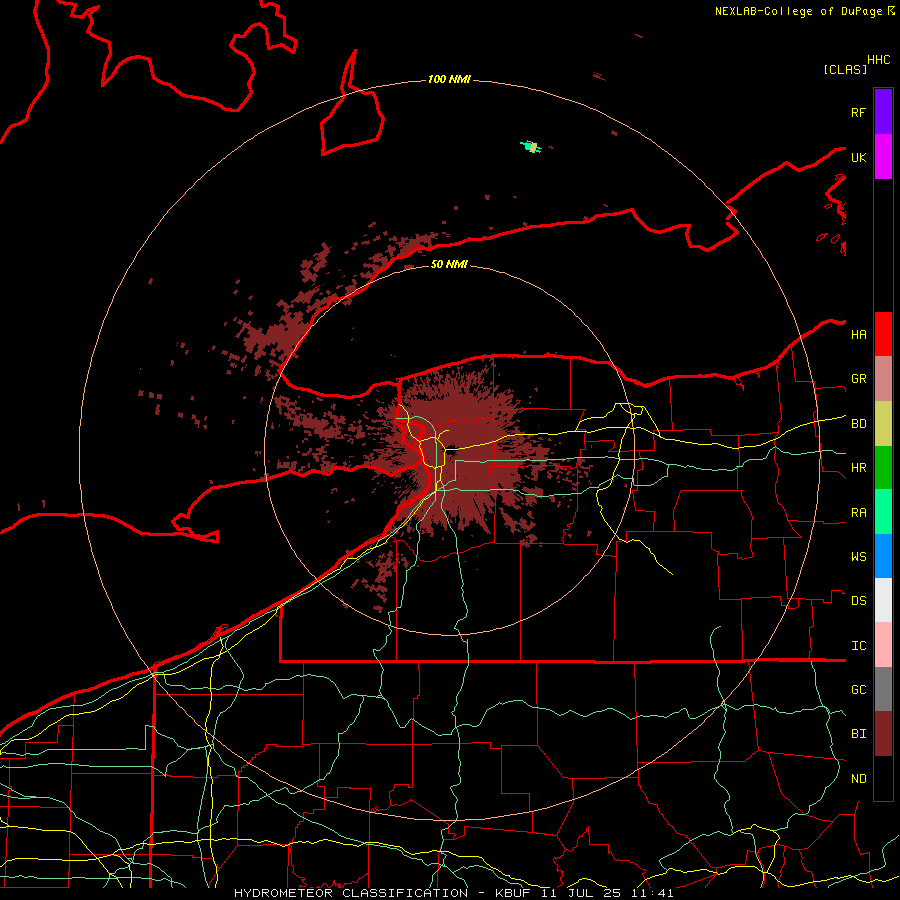Click the ND legend label
The width and height of the screenshot is (900, 900).
(858, 779)
